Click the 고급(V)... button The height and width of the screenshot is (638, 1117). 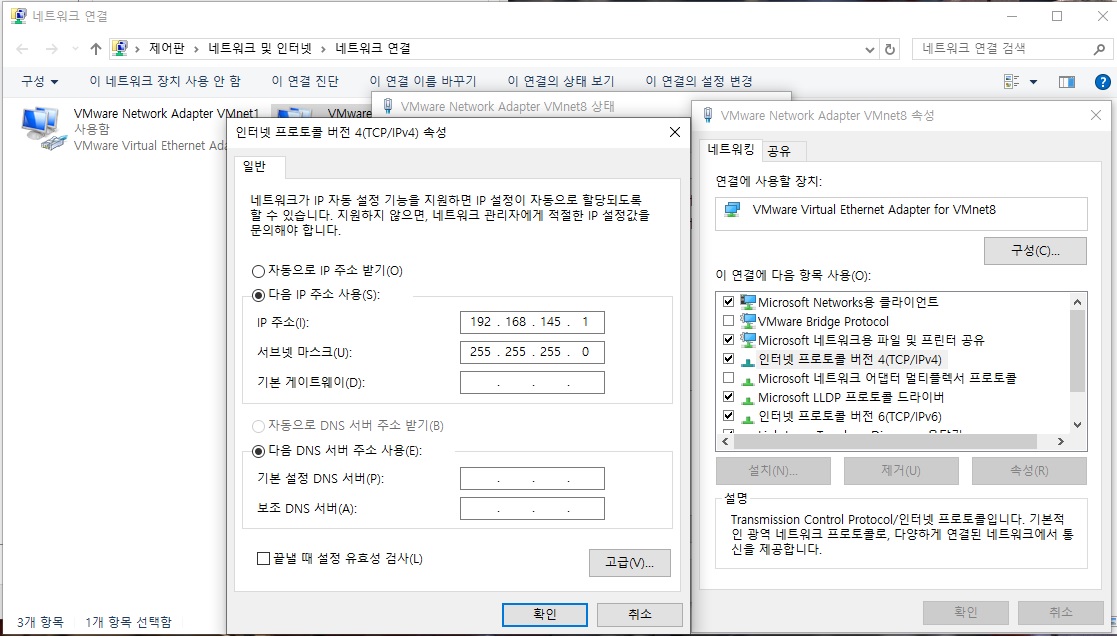point(630,563)
